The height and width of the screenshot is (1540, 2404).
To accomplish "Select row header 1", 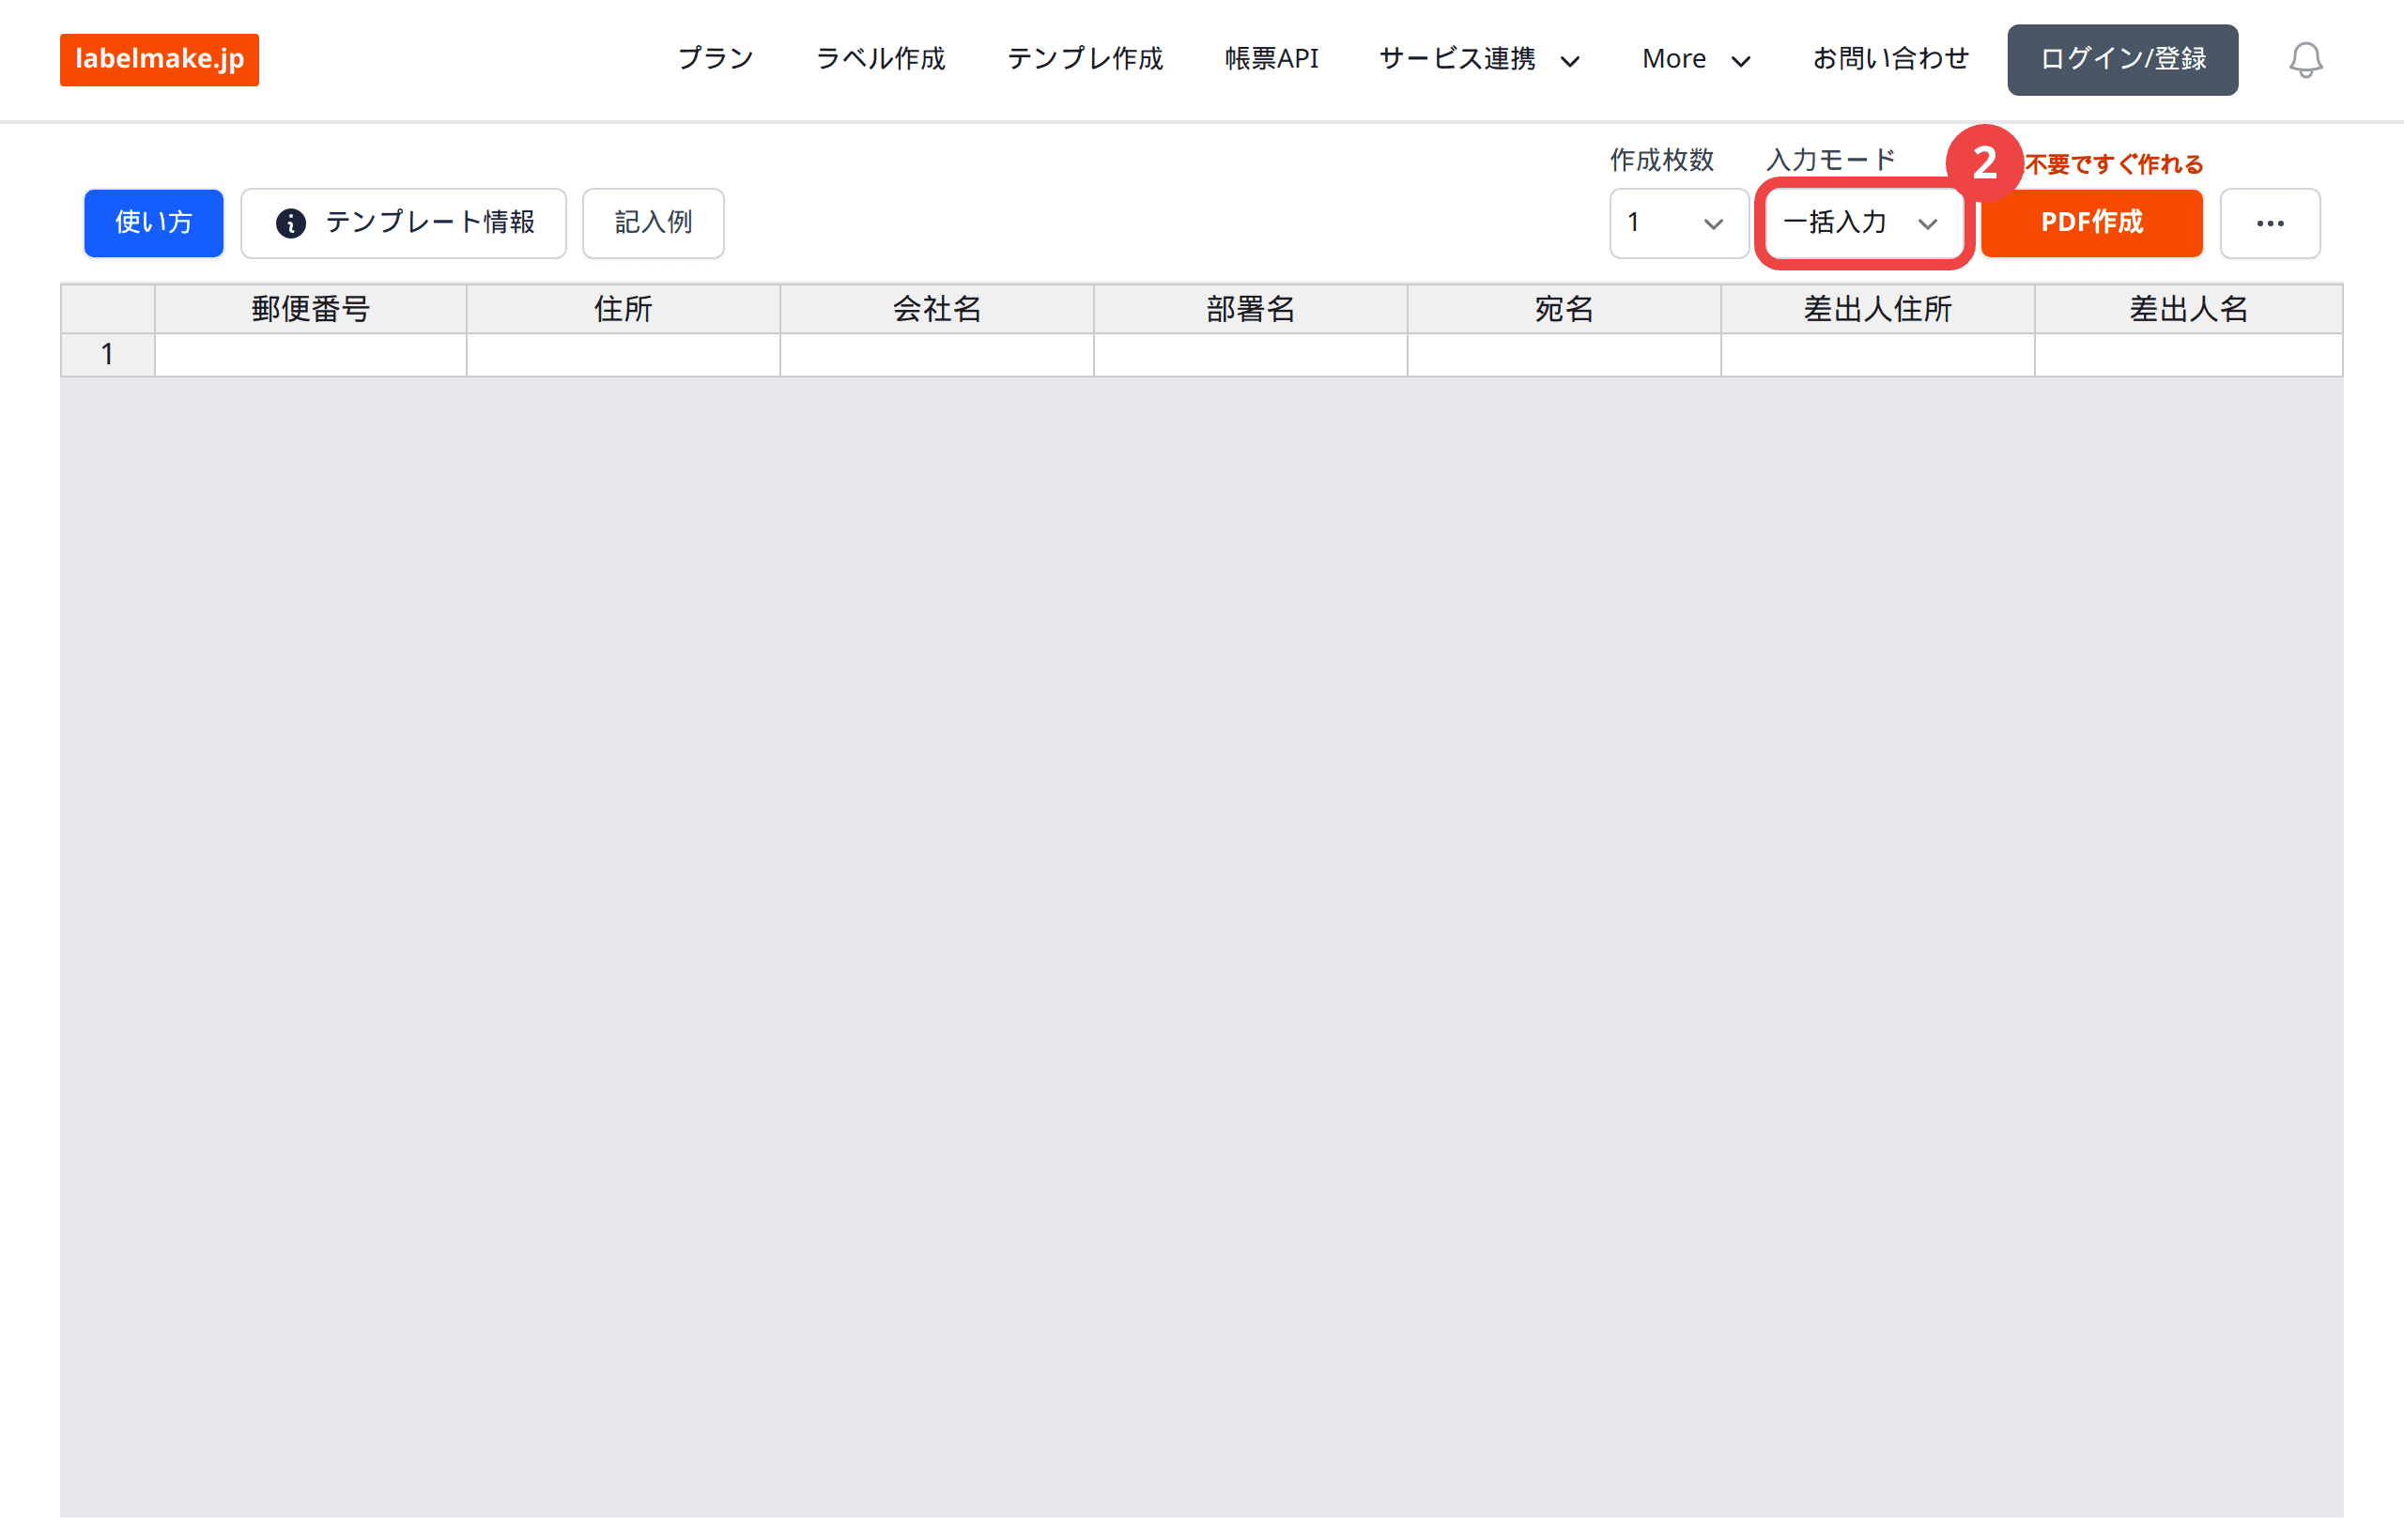I will coord(107,355).
